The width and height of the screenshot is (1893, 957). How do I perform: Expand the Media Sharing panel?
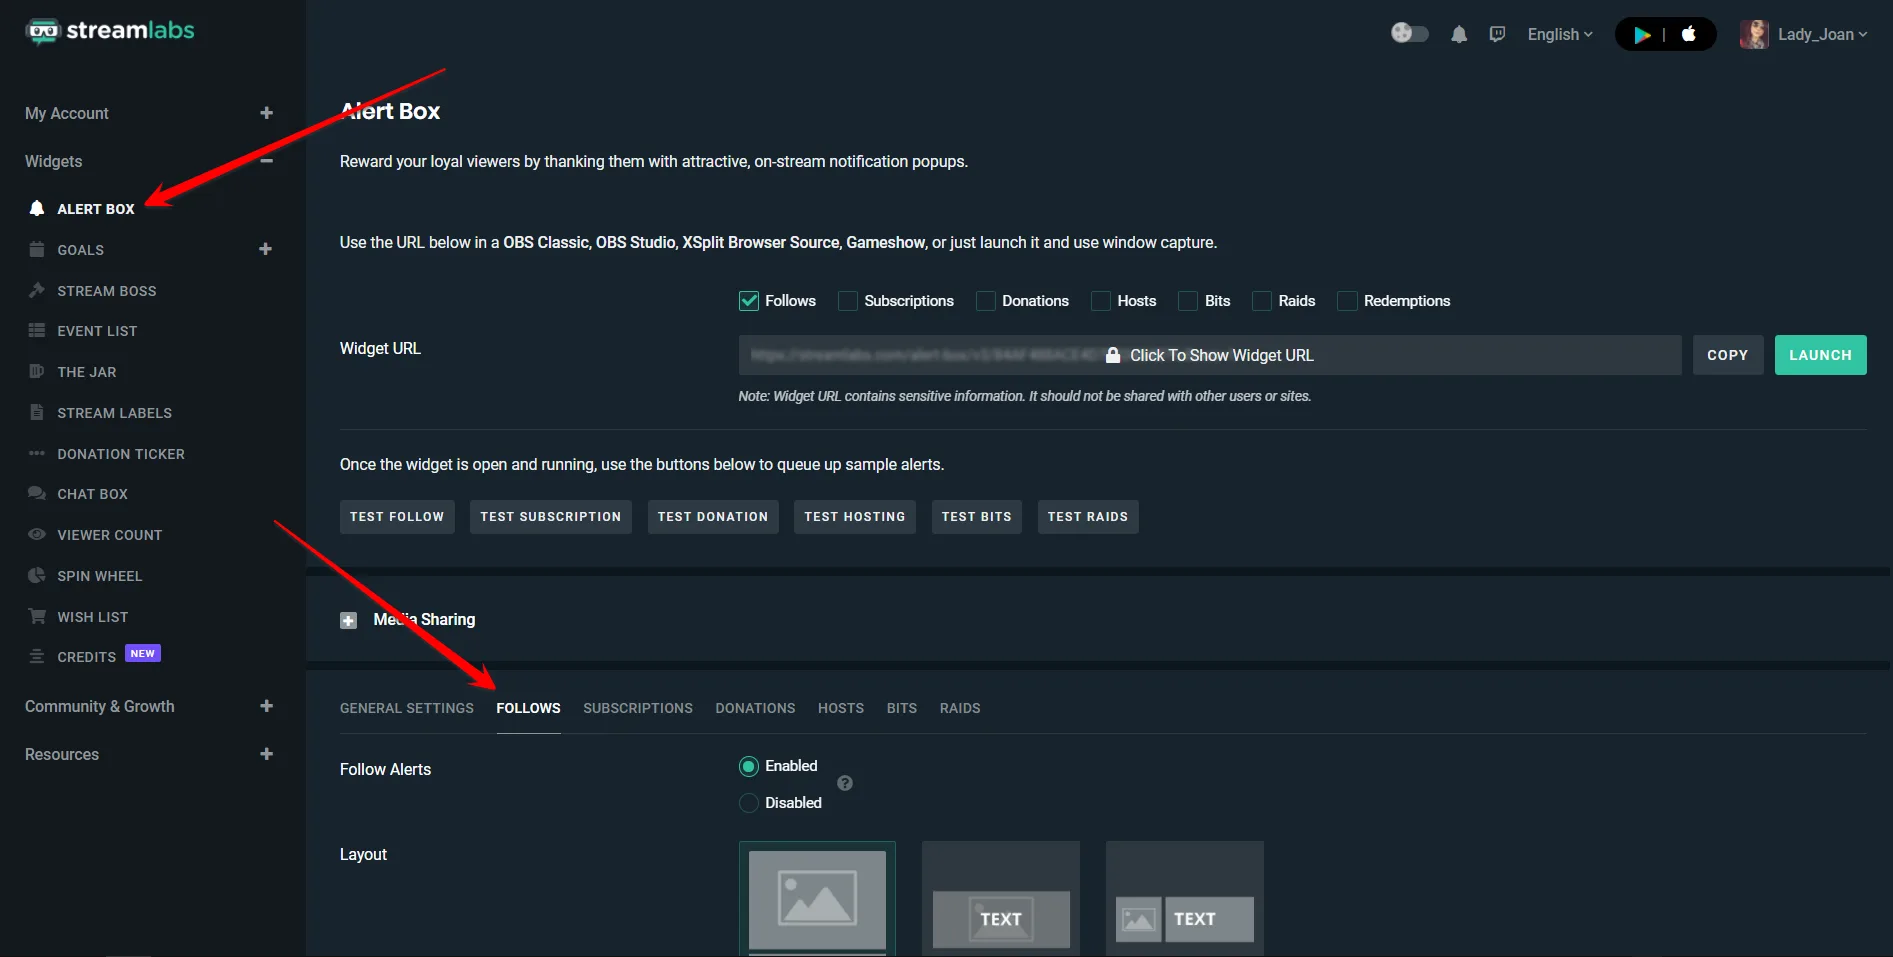click(348, 621)
